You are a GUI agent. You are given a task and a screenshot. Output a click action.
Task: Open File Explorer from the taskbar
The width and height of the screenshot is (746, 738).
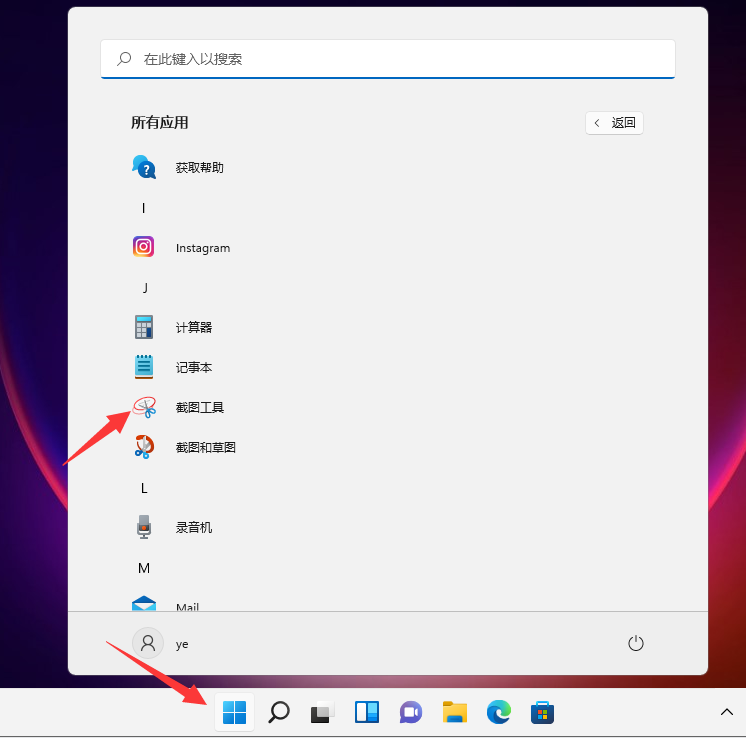coord(455,712)
